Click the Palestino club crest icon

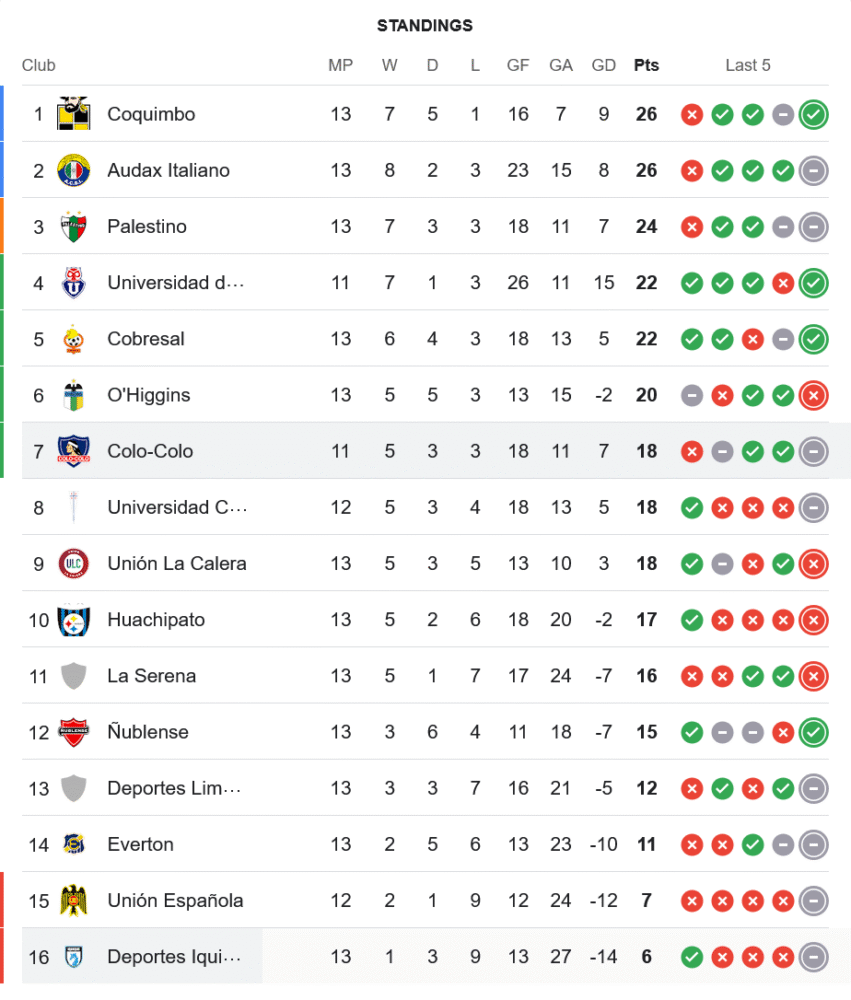coord(74,227)
